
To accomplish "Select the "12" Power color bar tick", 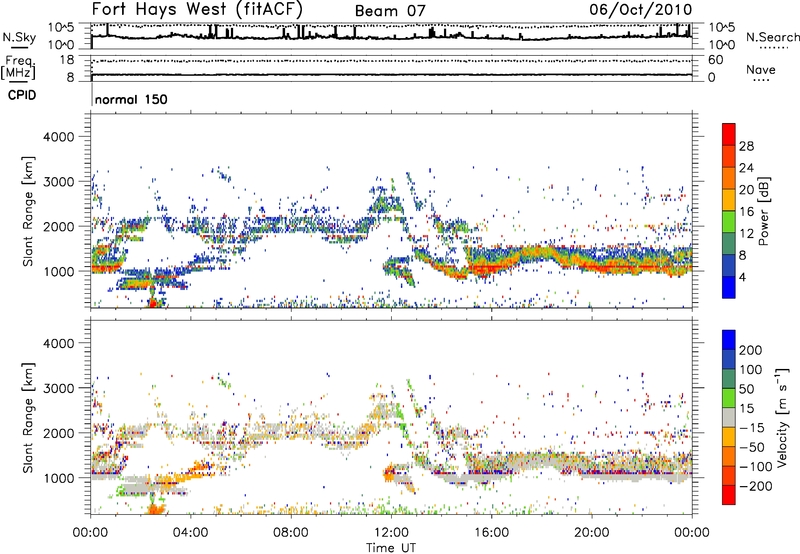I will (x=746, y=234).
